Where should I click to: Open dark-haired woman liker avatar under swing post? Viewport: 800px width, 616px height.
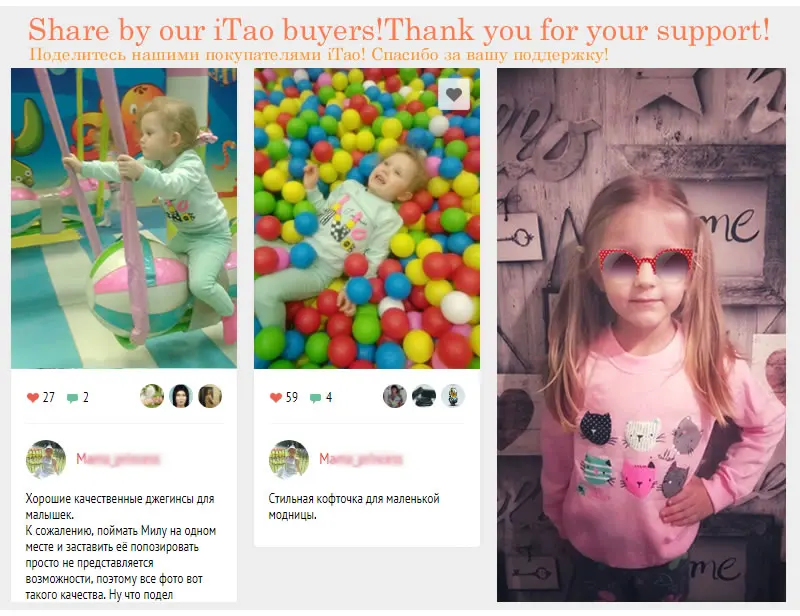coord(181,396)
